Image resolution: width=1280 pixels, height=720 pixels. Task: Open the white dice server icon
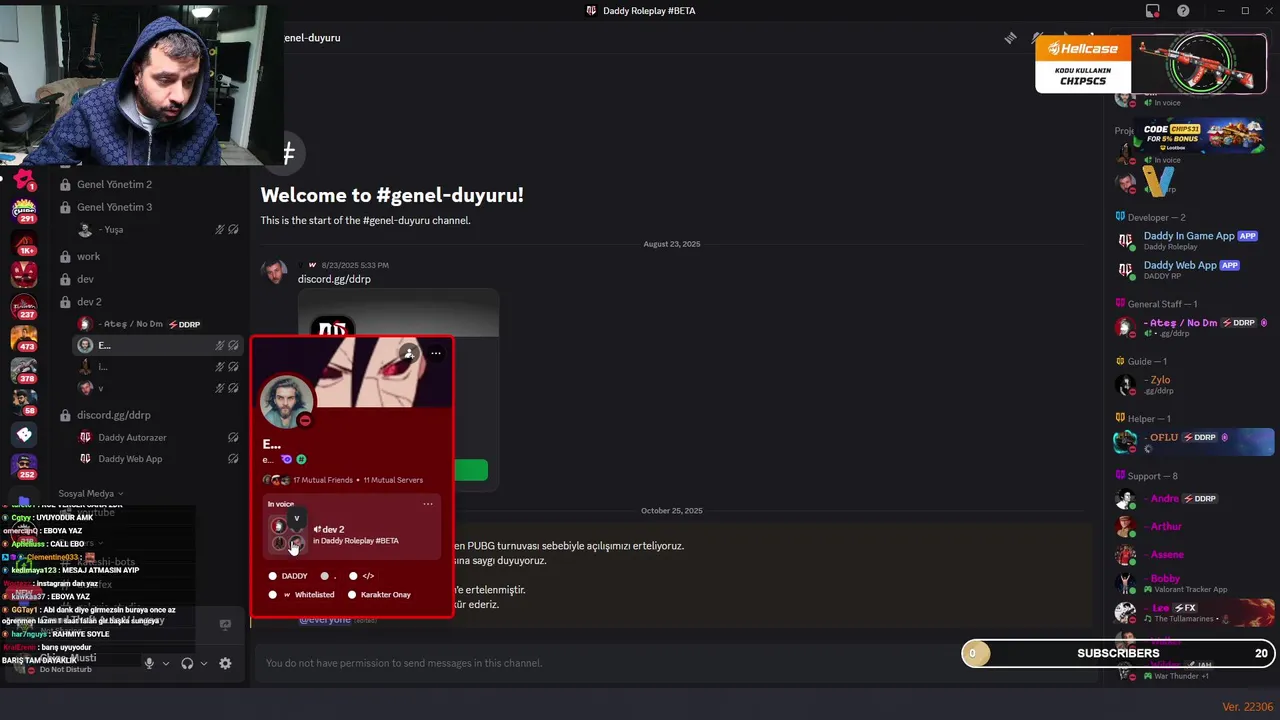point(24,434)
